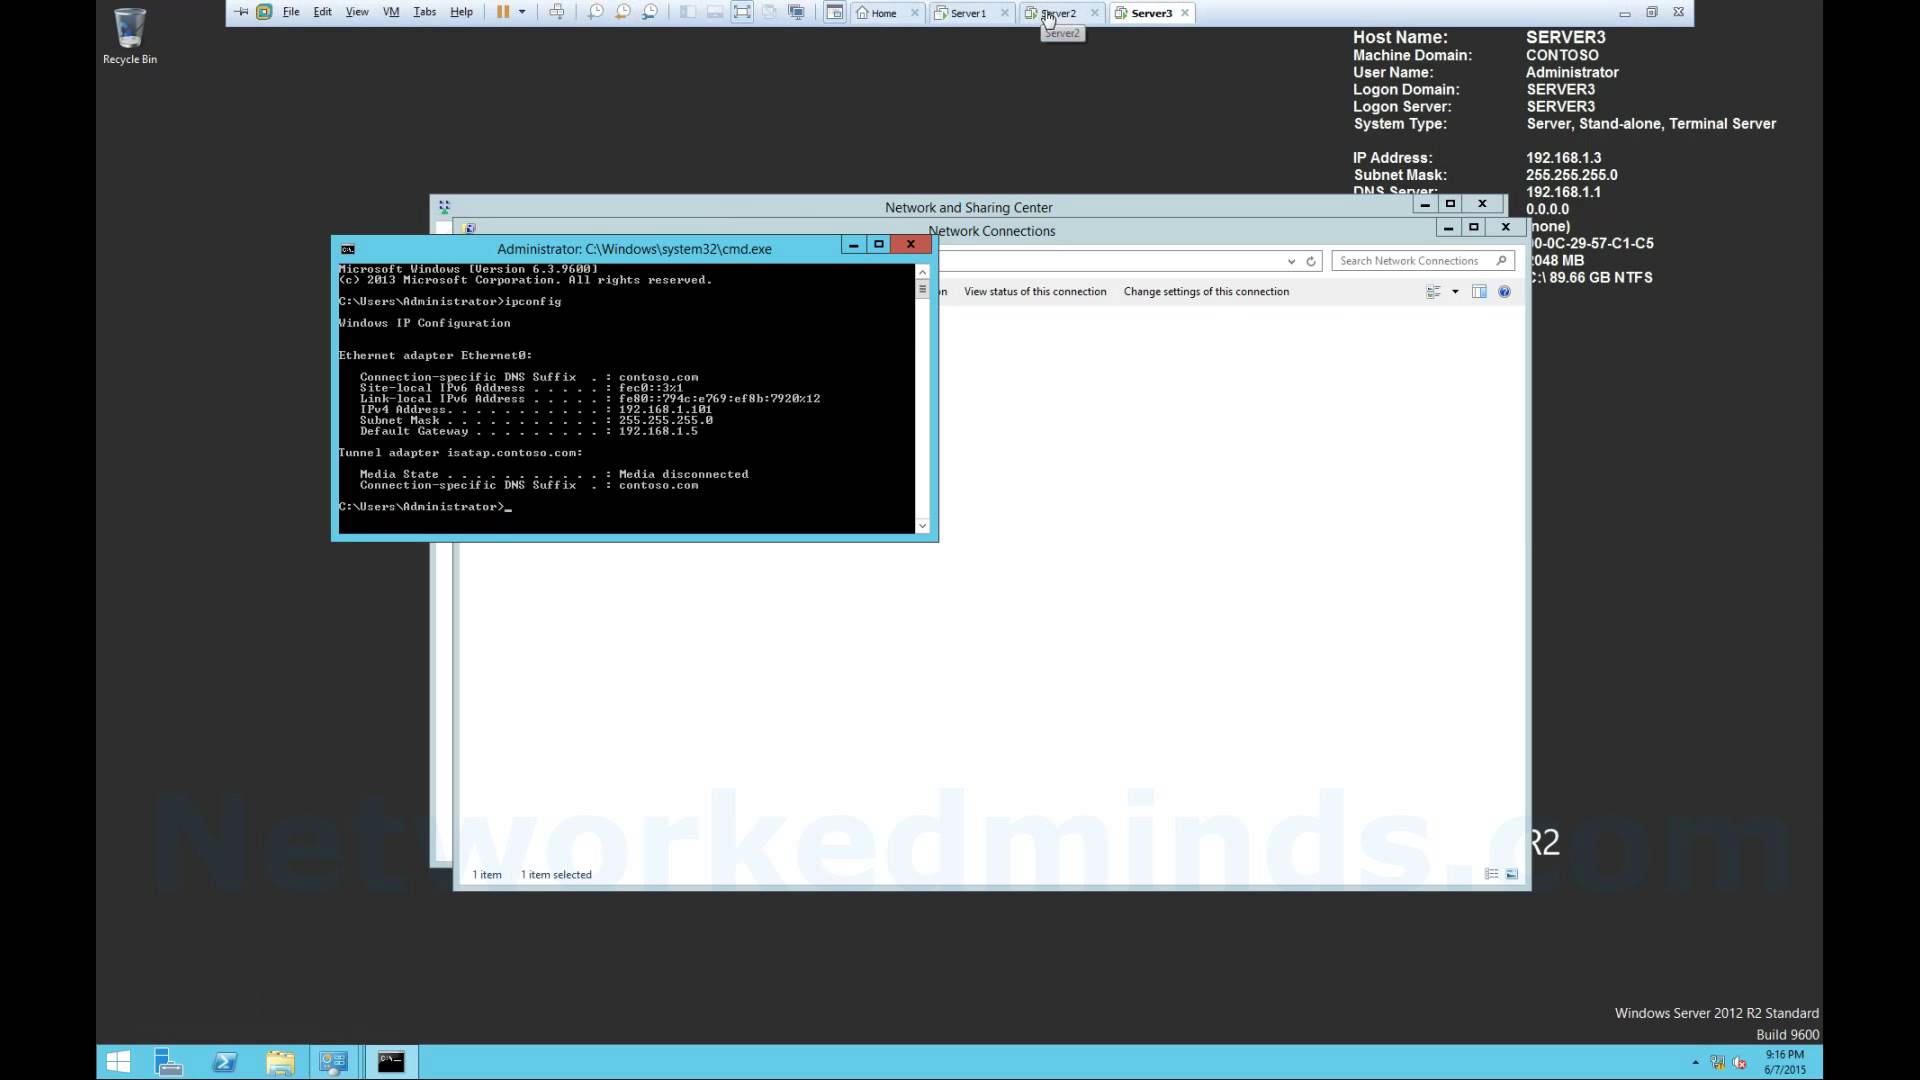Click the send Ctrl+Alt+Del toolbar icon
The image size is (1920, 1080).
click(x=557, y=12)
